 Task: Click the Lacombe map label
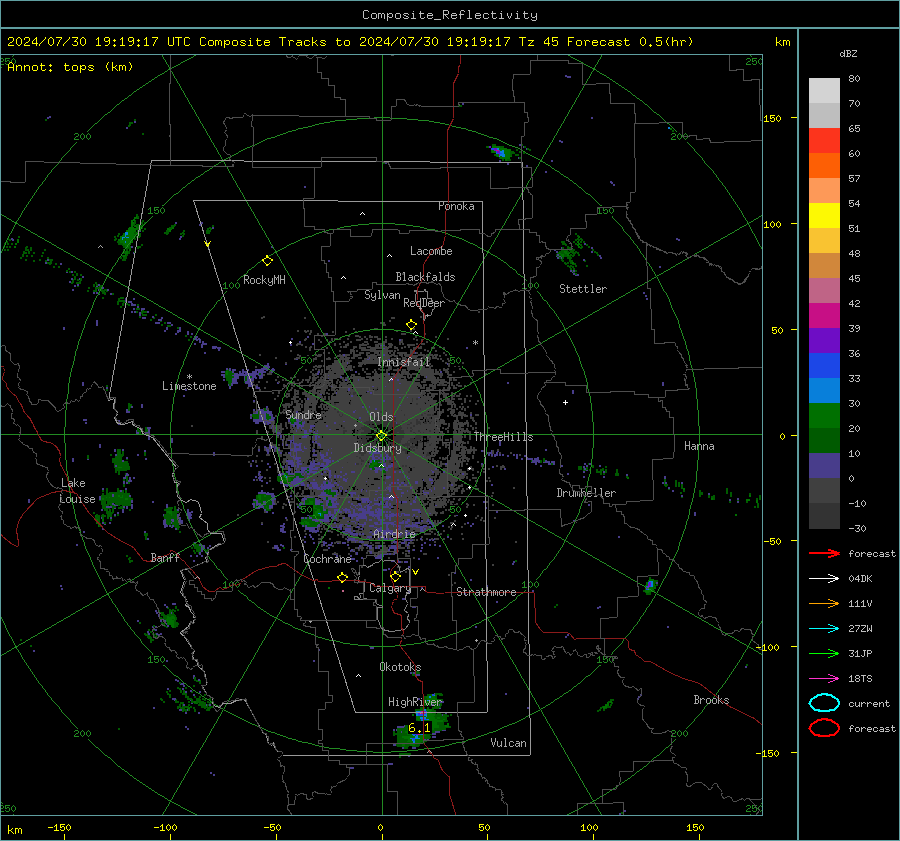tap(431, 251)
